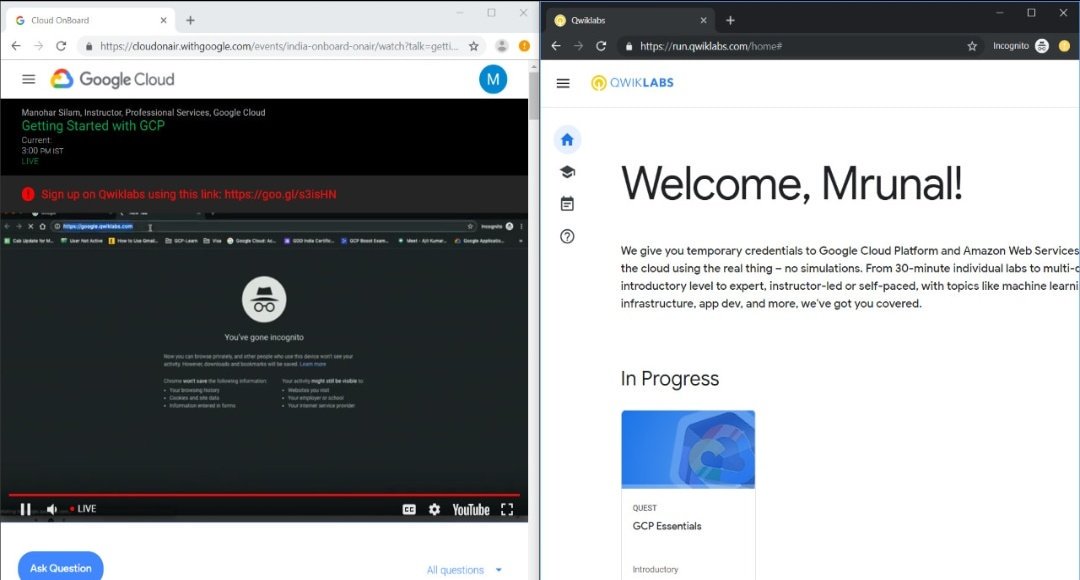Bookmark the cloudonair page with star
This screenshot has width=1080, height=580.
tap(474, 46)
